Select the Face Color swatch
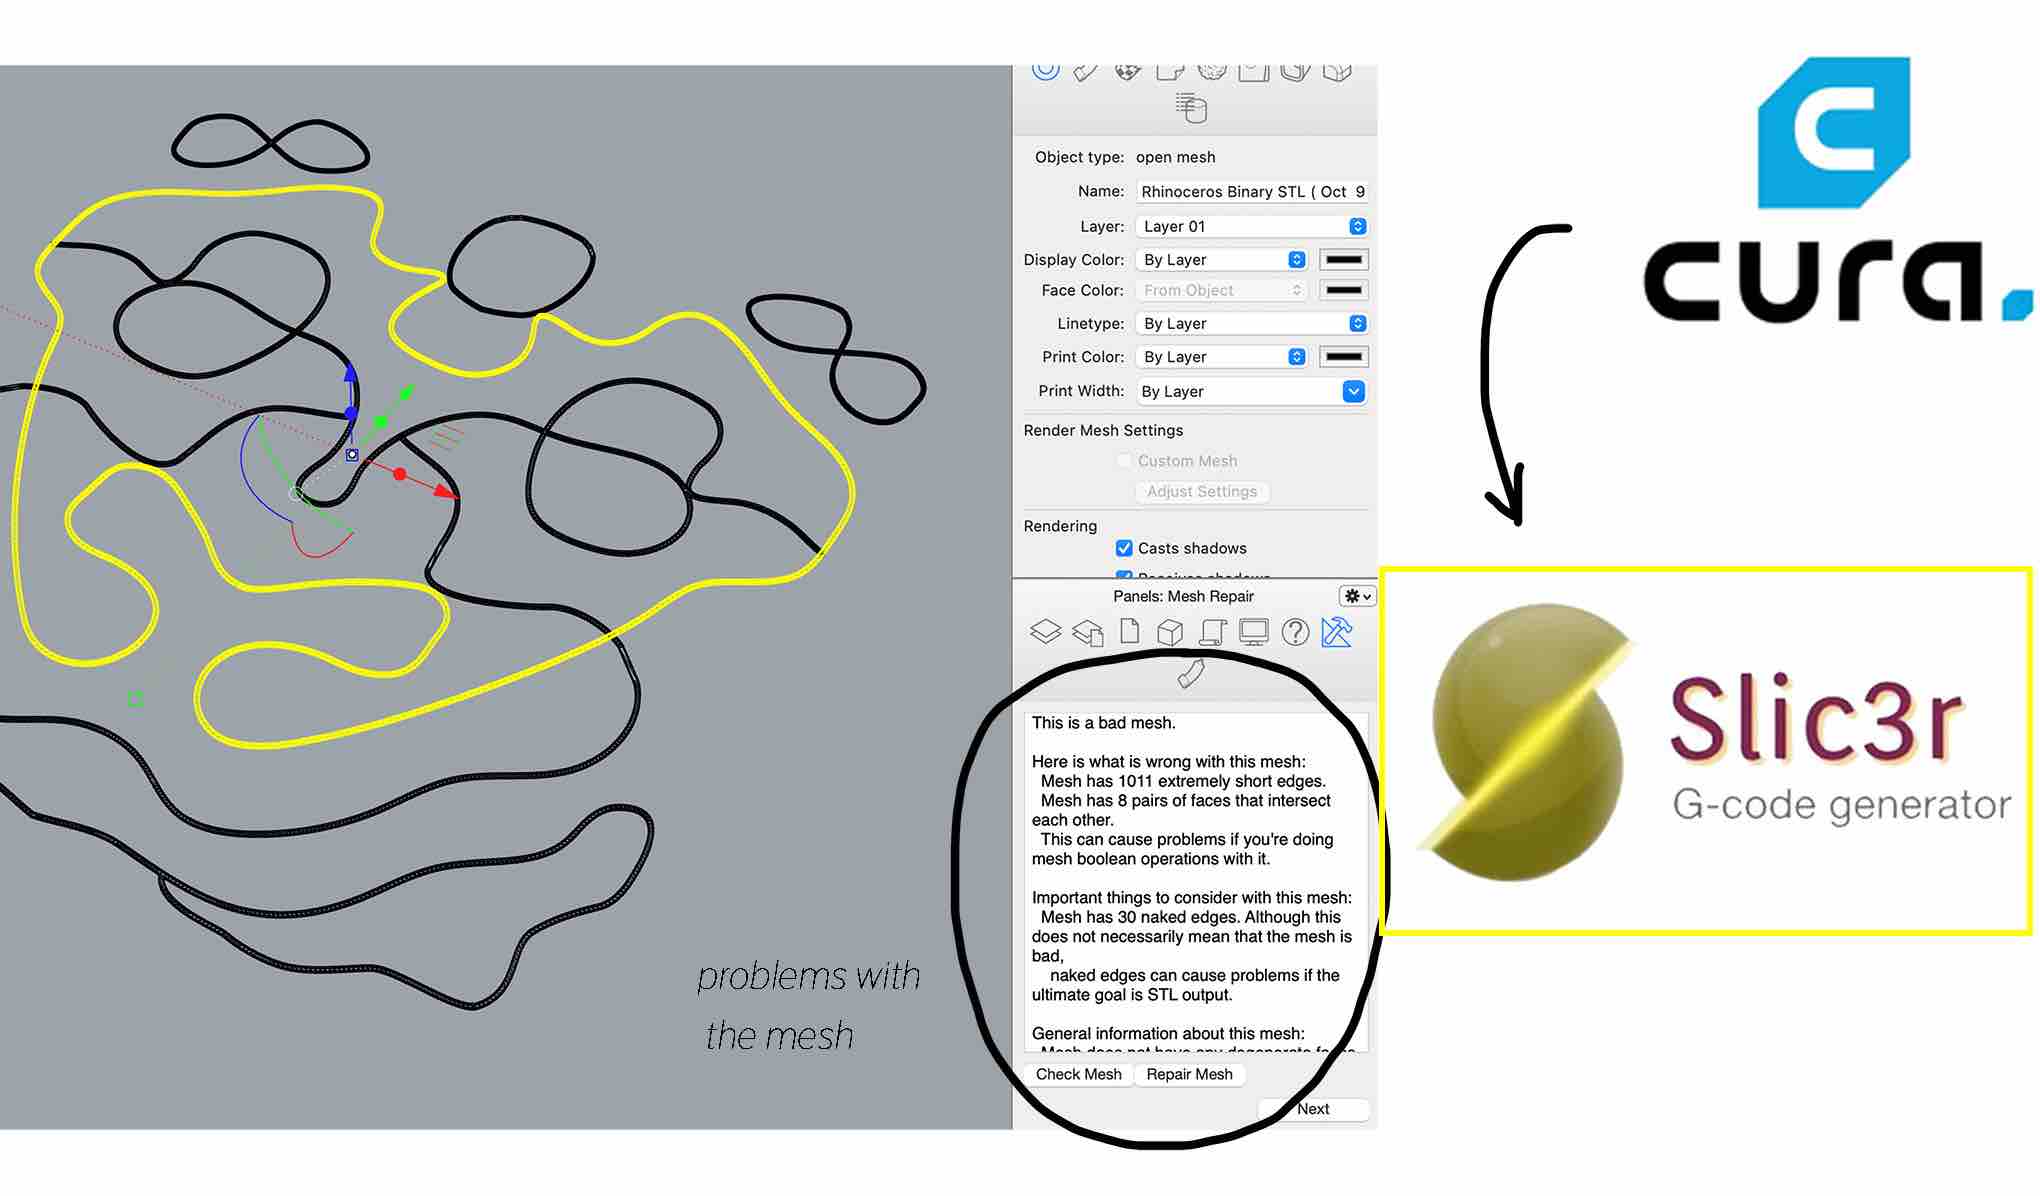Image resolution: width=2040 pixels, height=1196 pixels. click(1340, 290)
